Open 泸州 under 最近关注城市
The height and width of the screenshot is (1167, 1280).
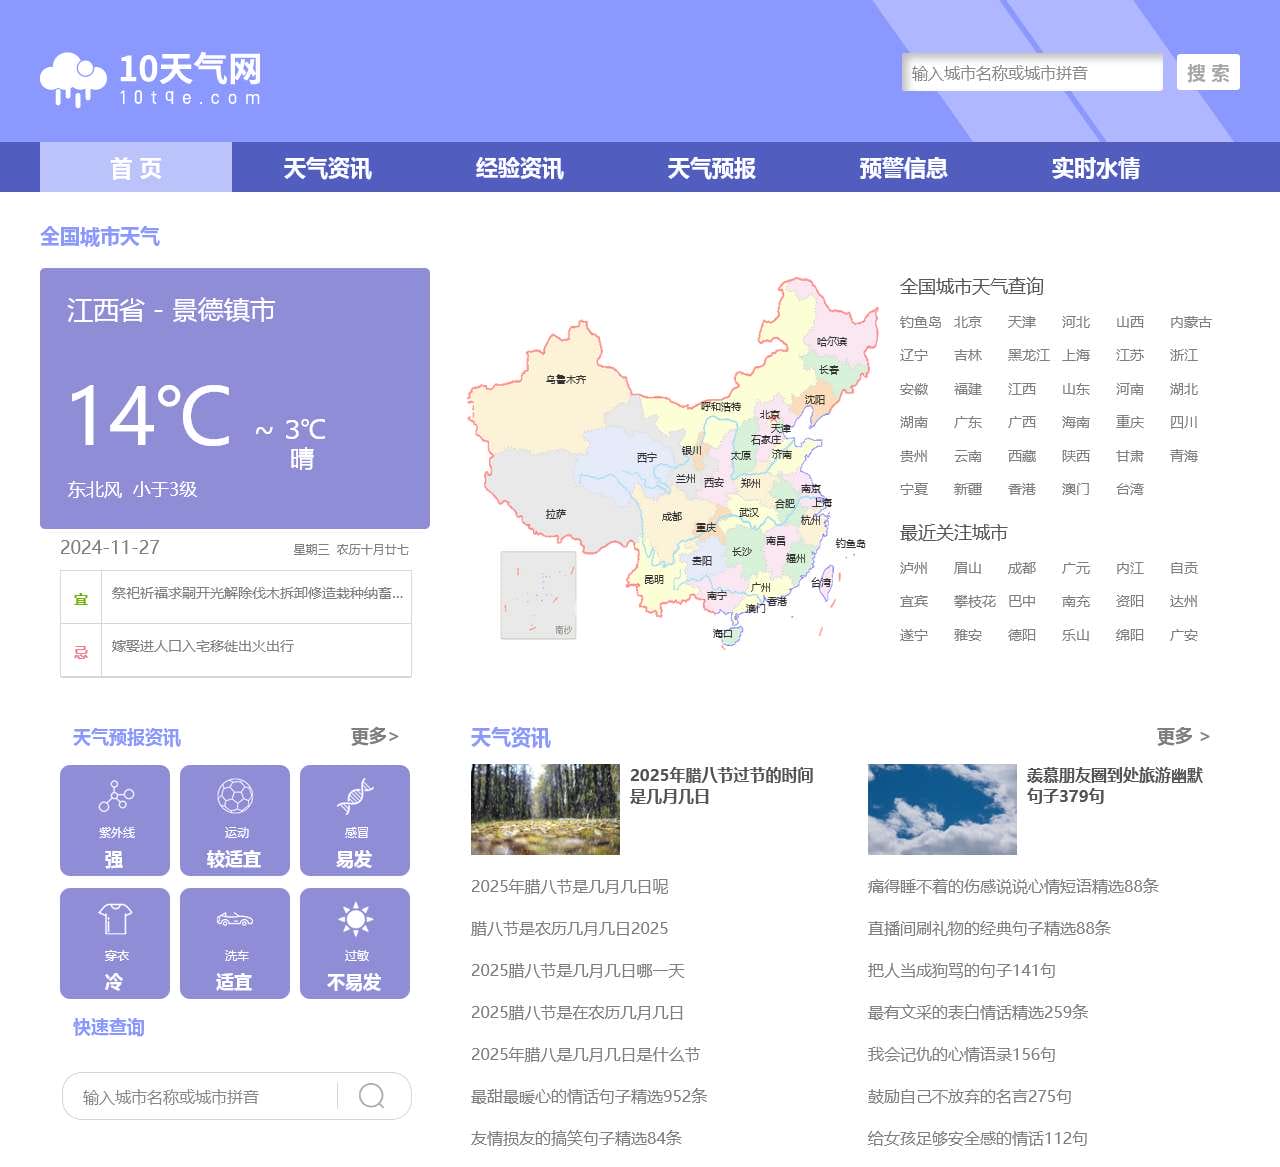click(x=914, y=568)
